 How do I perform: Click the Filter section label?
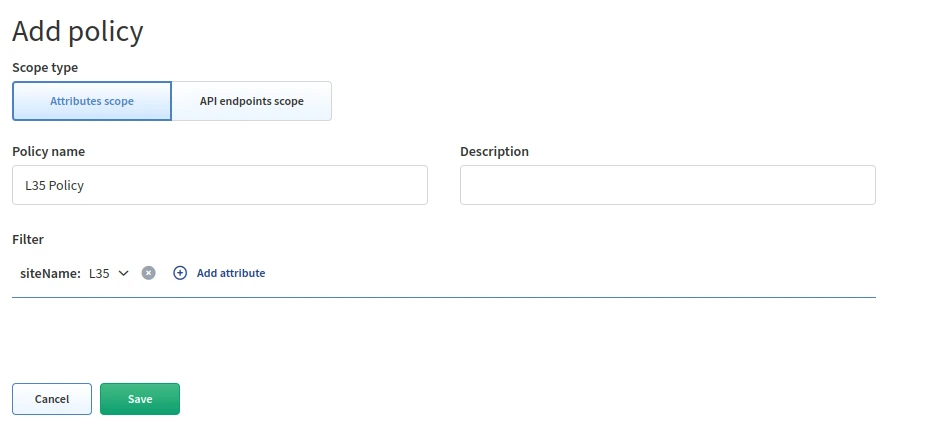pos(28,239)
